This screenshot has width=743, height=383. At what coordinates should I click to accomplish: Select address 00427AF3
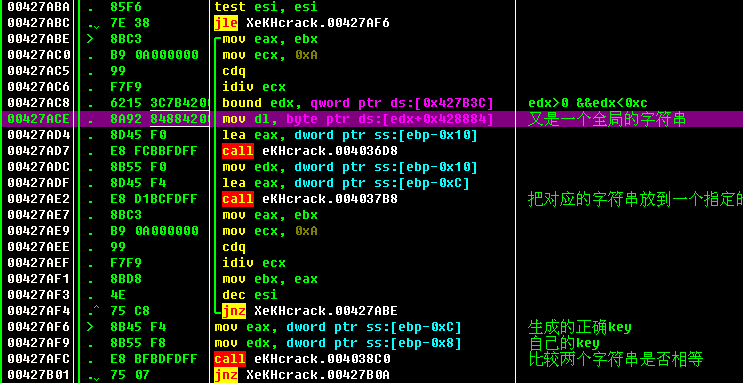pyautogui.click(x=38, y=295)
